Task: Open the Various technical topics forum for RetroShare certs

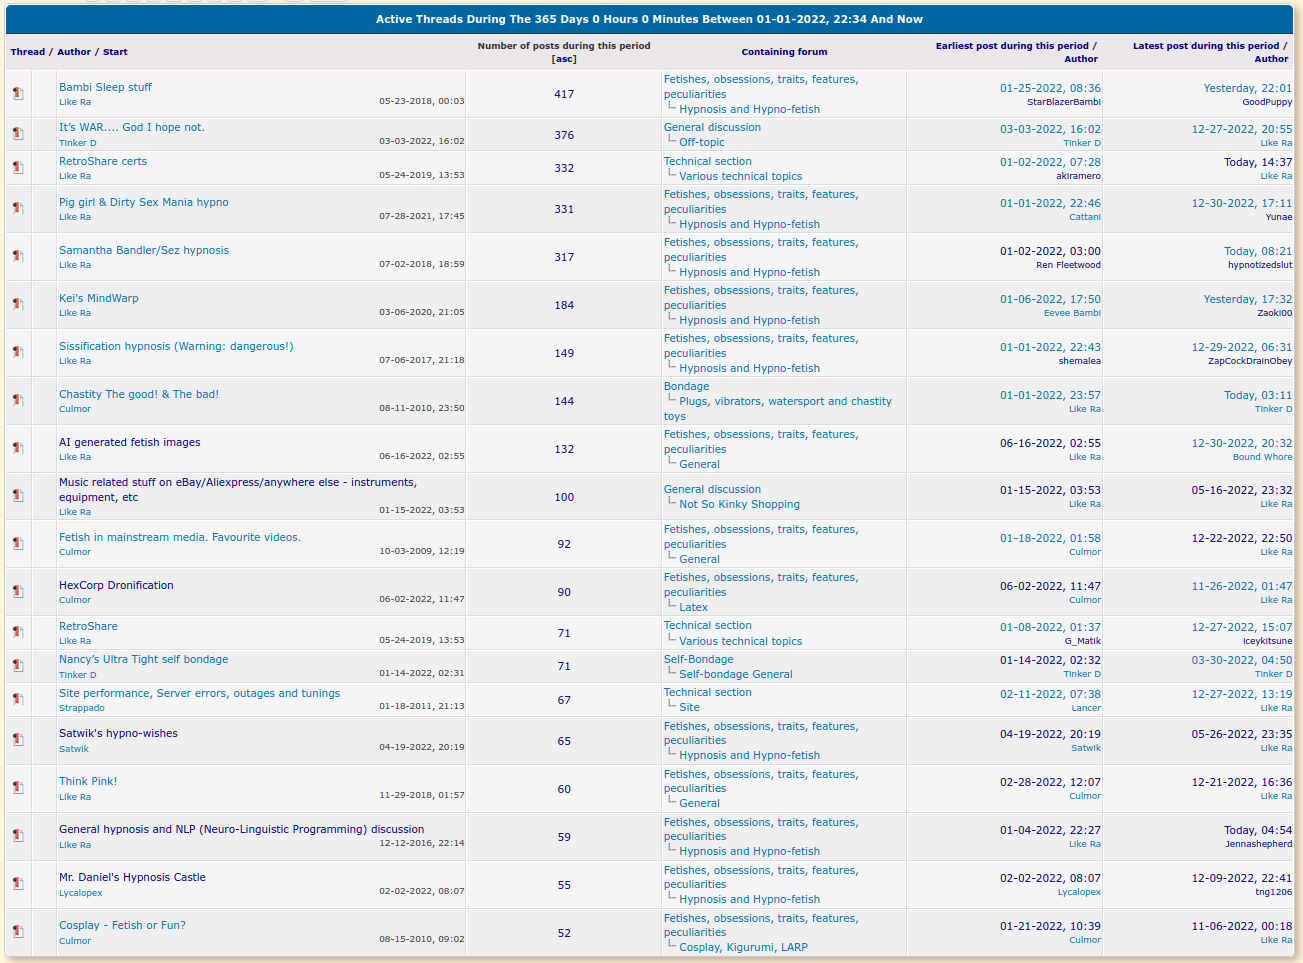Action: 740,177
